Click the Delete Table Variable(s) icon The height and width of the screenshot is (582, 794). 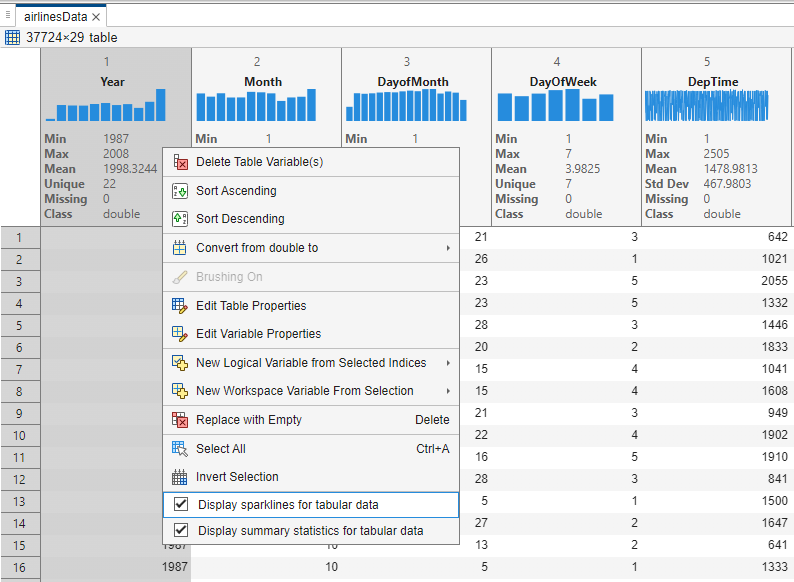180,162
